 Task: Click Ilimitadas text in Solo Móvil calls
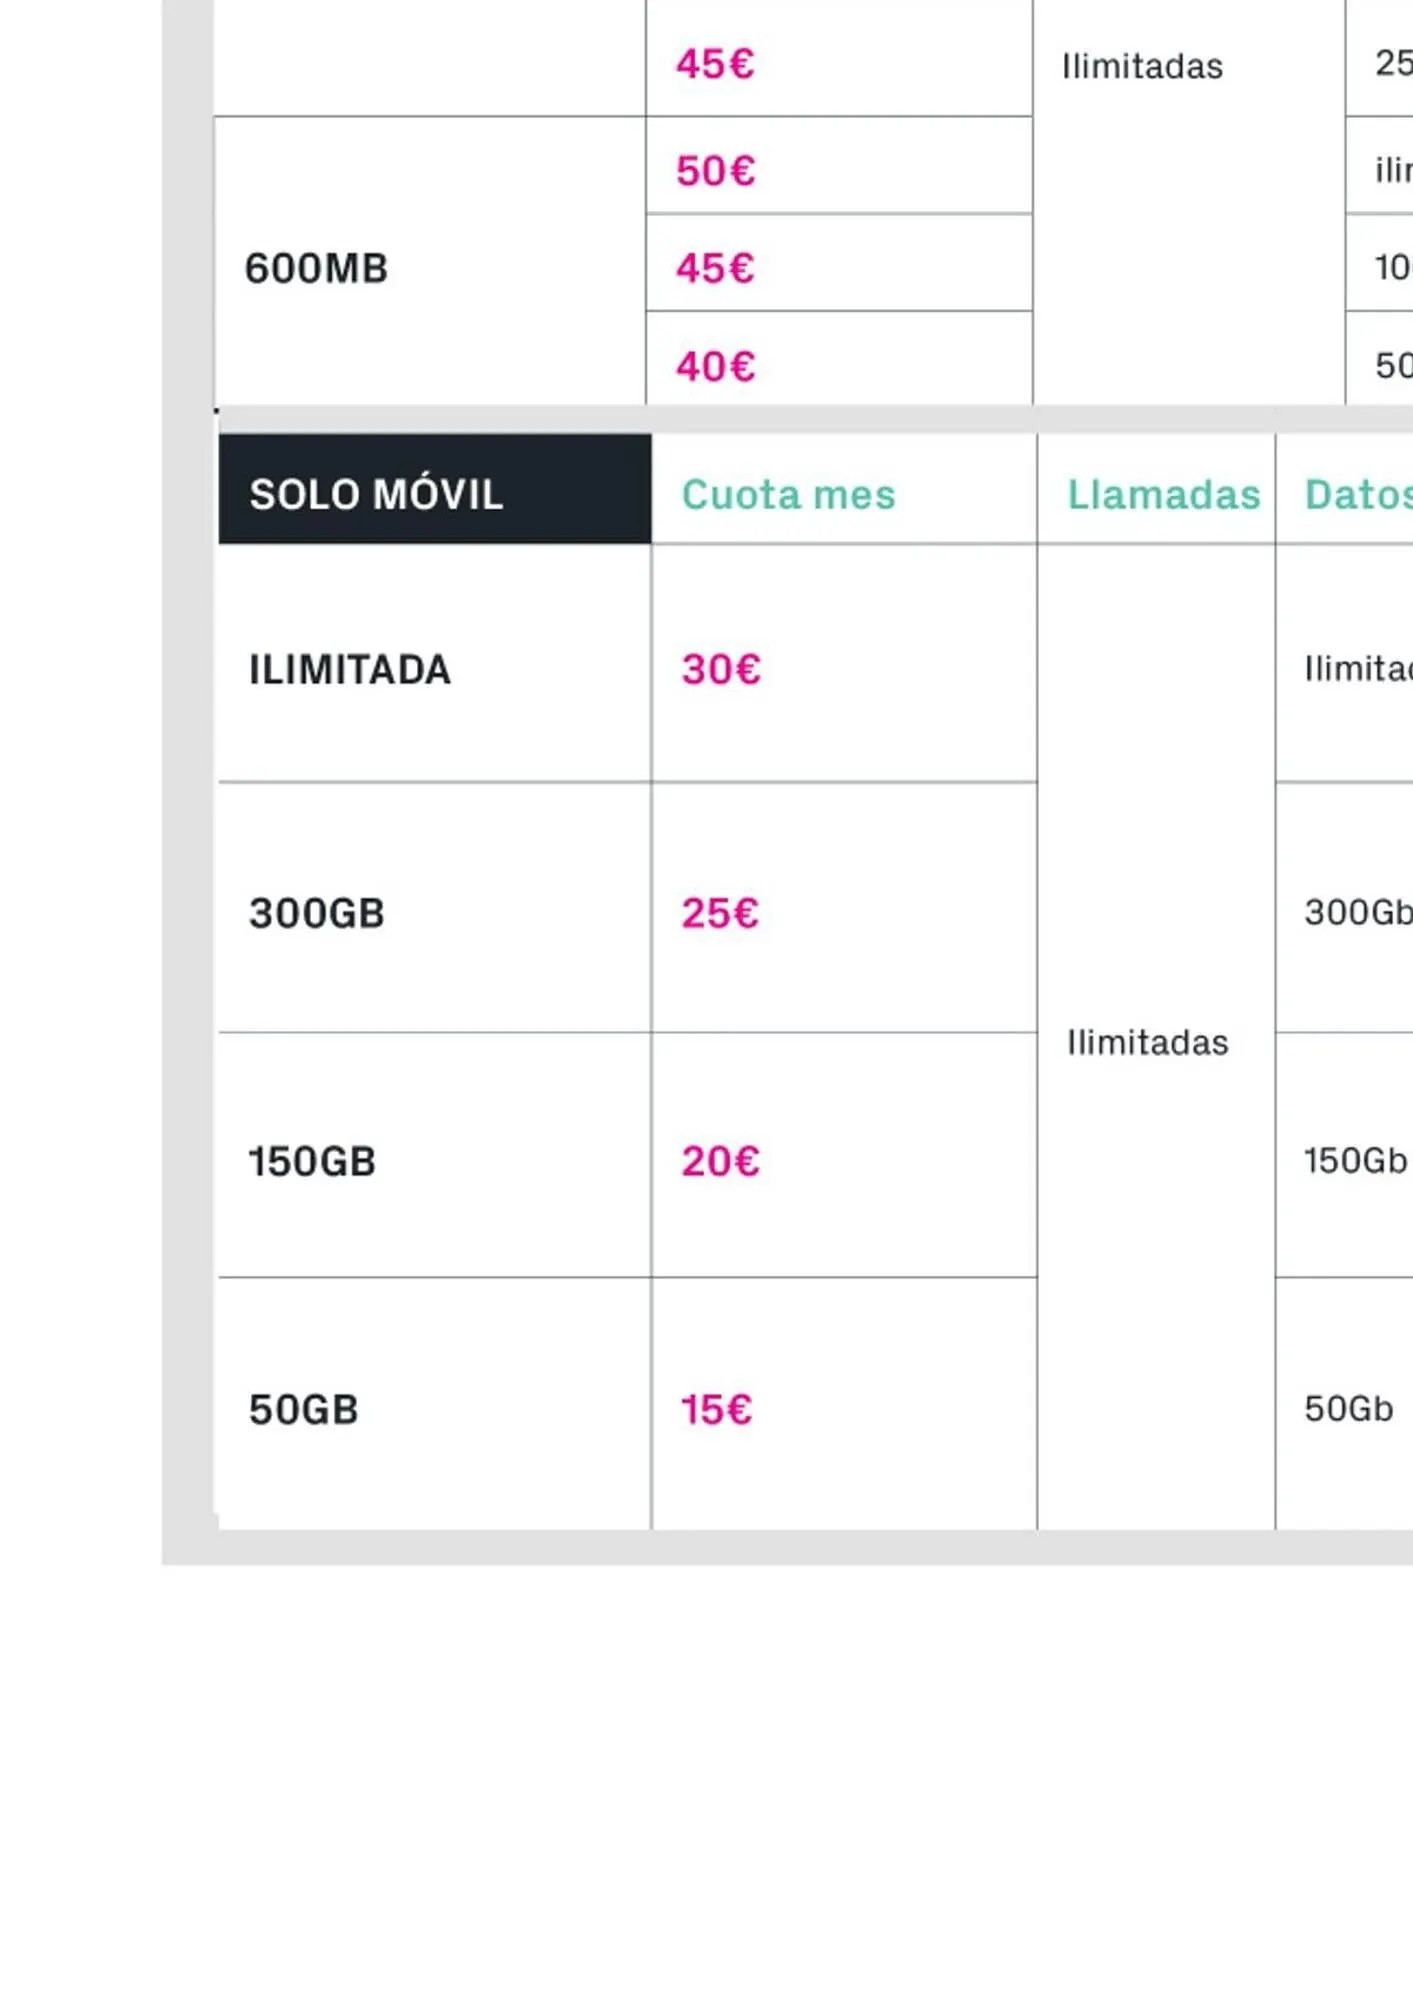[1147, 1042]
